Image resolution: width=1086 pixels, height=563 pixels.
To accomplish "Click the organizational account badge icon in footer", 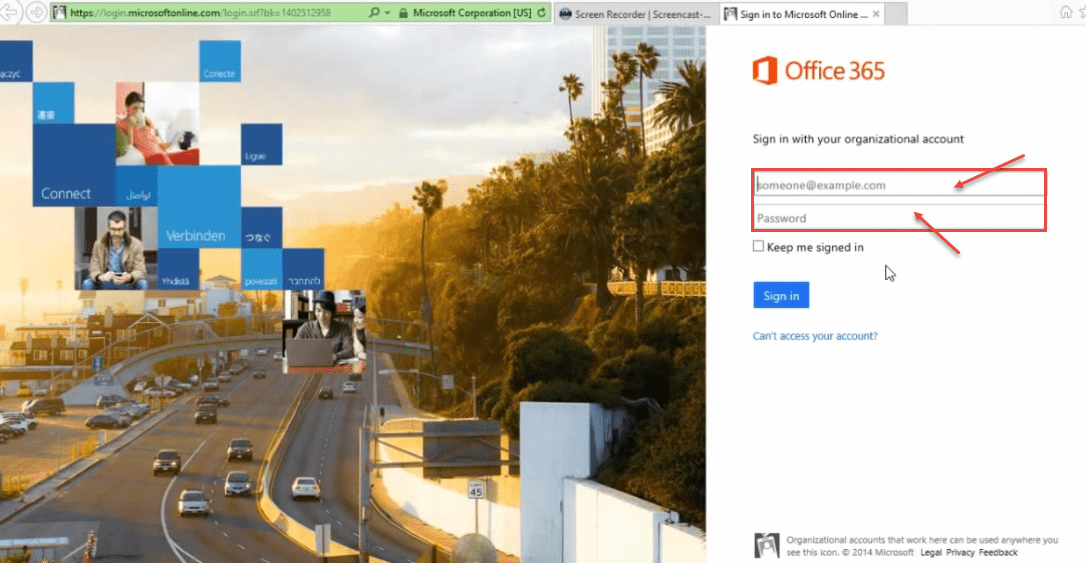I will 767,546.
